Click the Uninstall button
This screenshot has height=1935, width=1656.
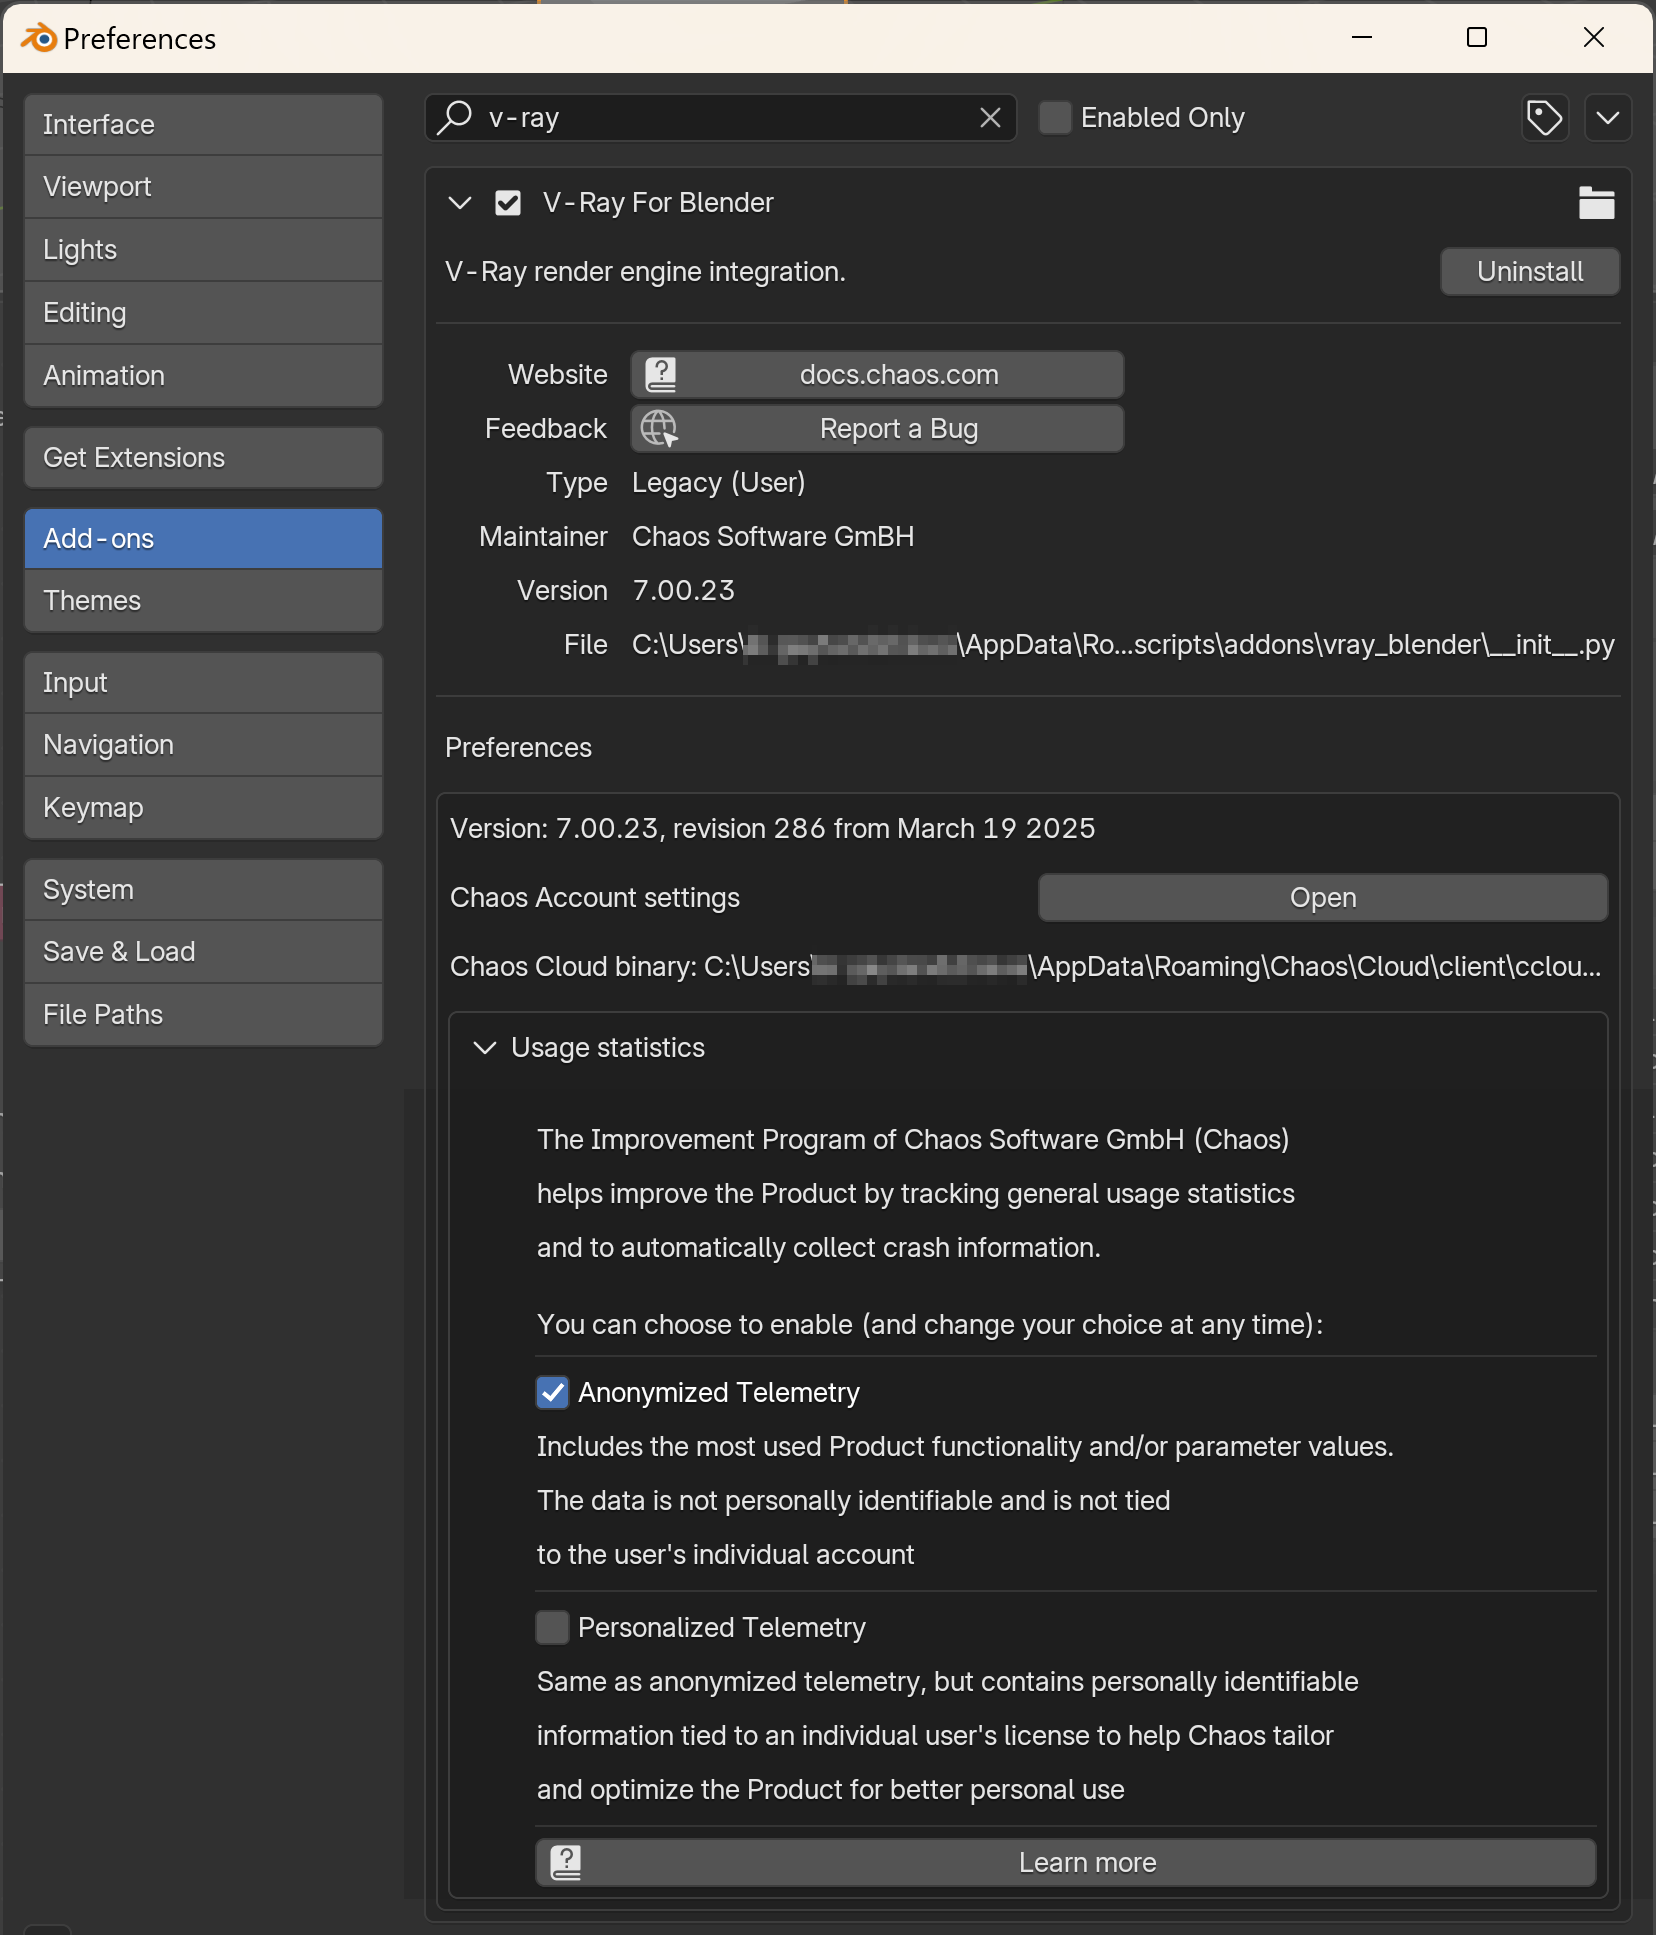coord(1529,272)
